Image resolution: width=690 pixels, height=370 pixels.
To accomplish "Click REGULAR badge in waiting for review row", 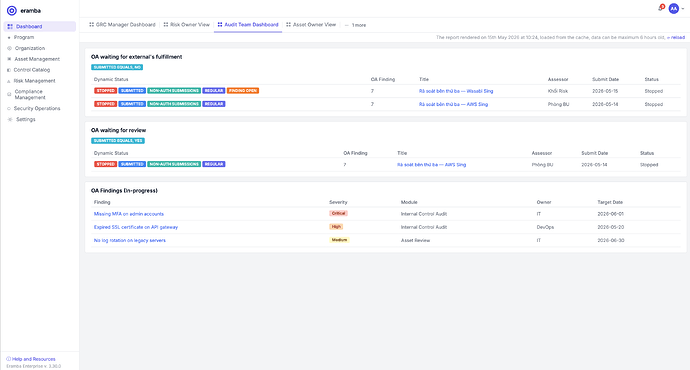I will [214, 164].
